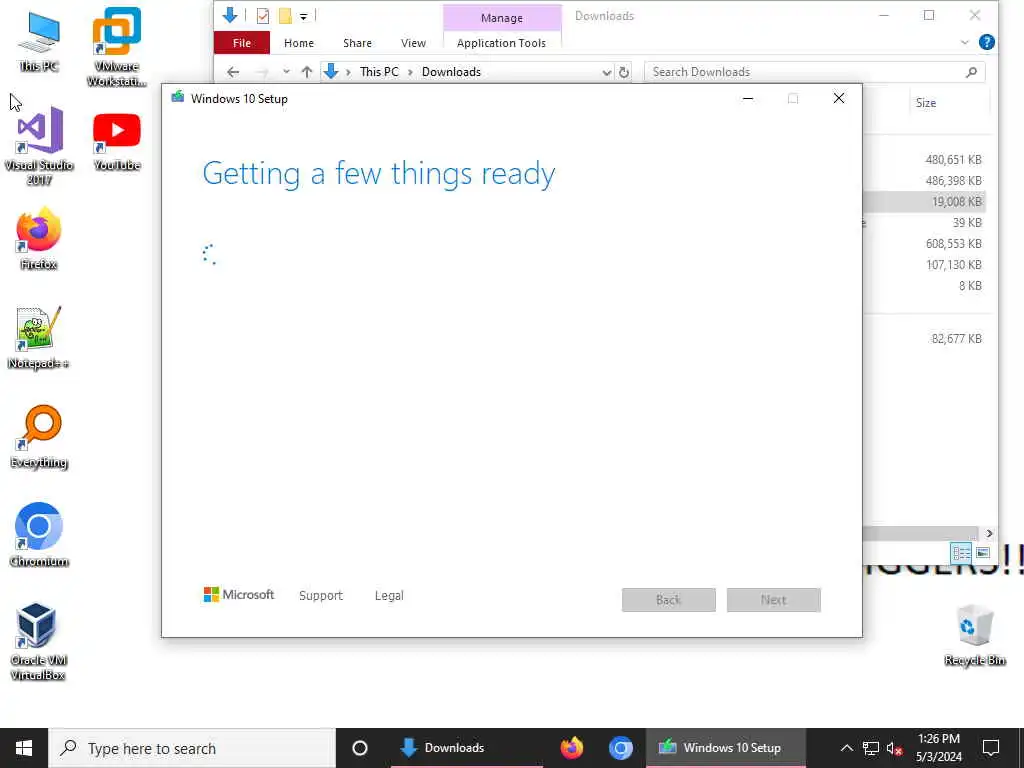Open network status tray icon

(871, 748)
